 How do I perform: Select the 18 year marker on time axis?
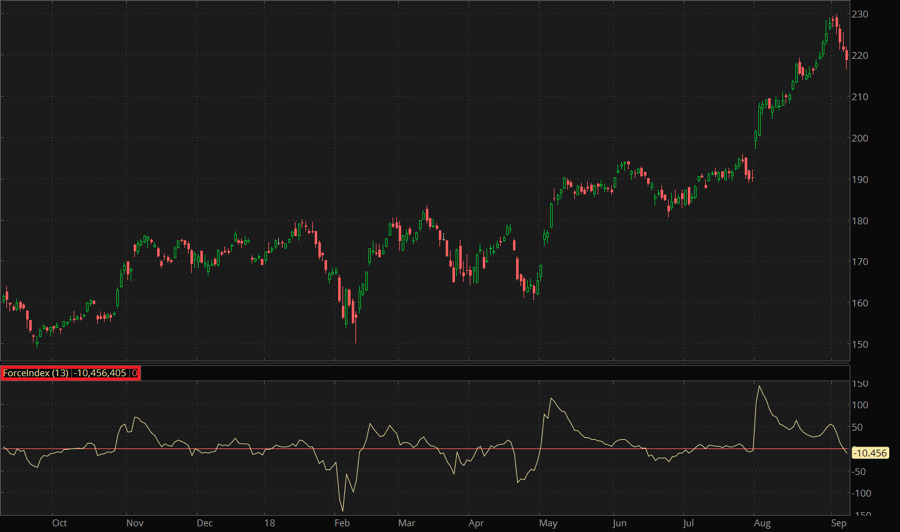(269, 522)
